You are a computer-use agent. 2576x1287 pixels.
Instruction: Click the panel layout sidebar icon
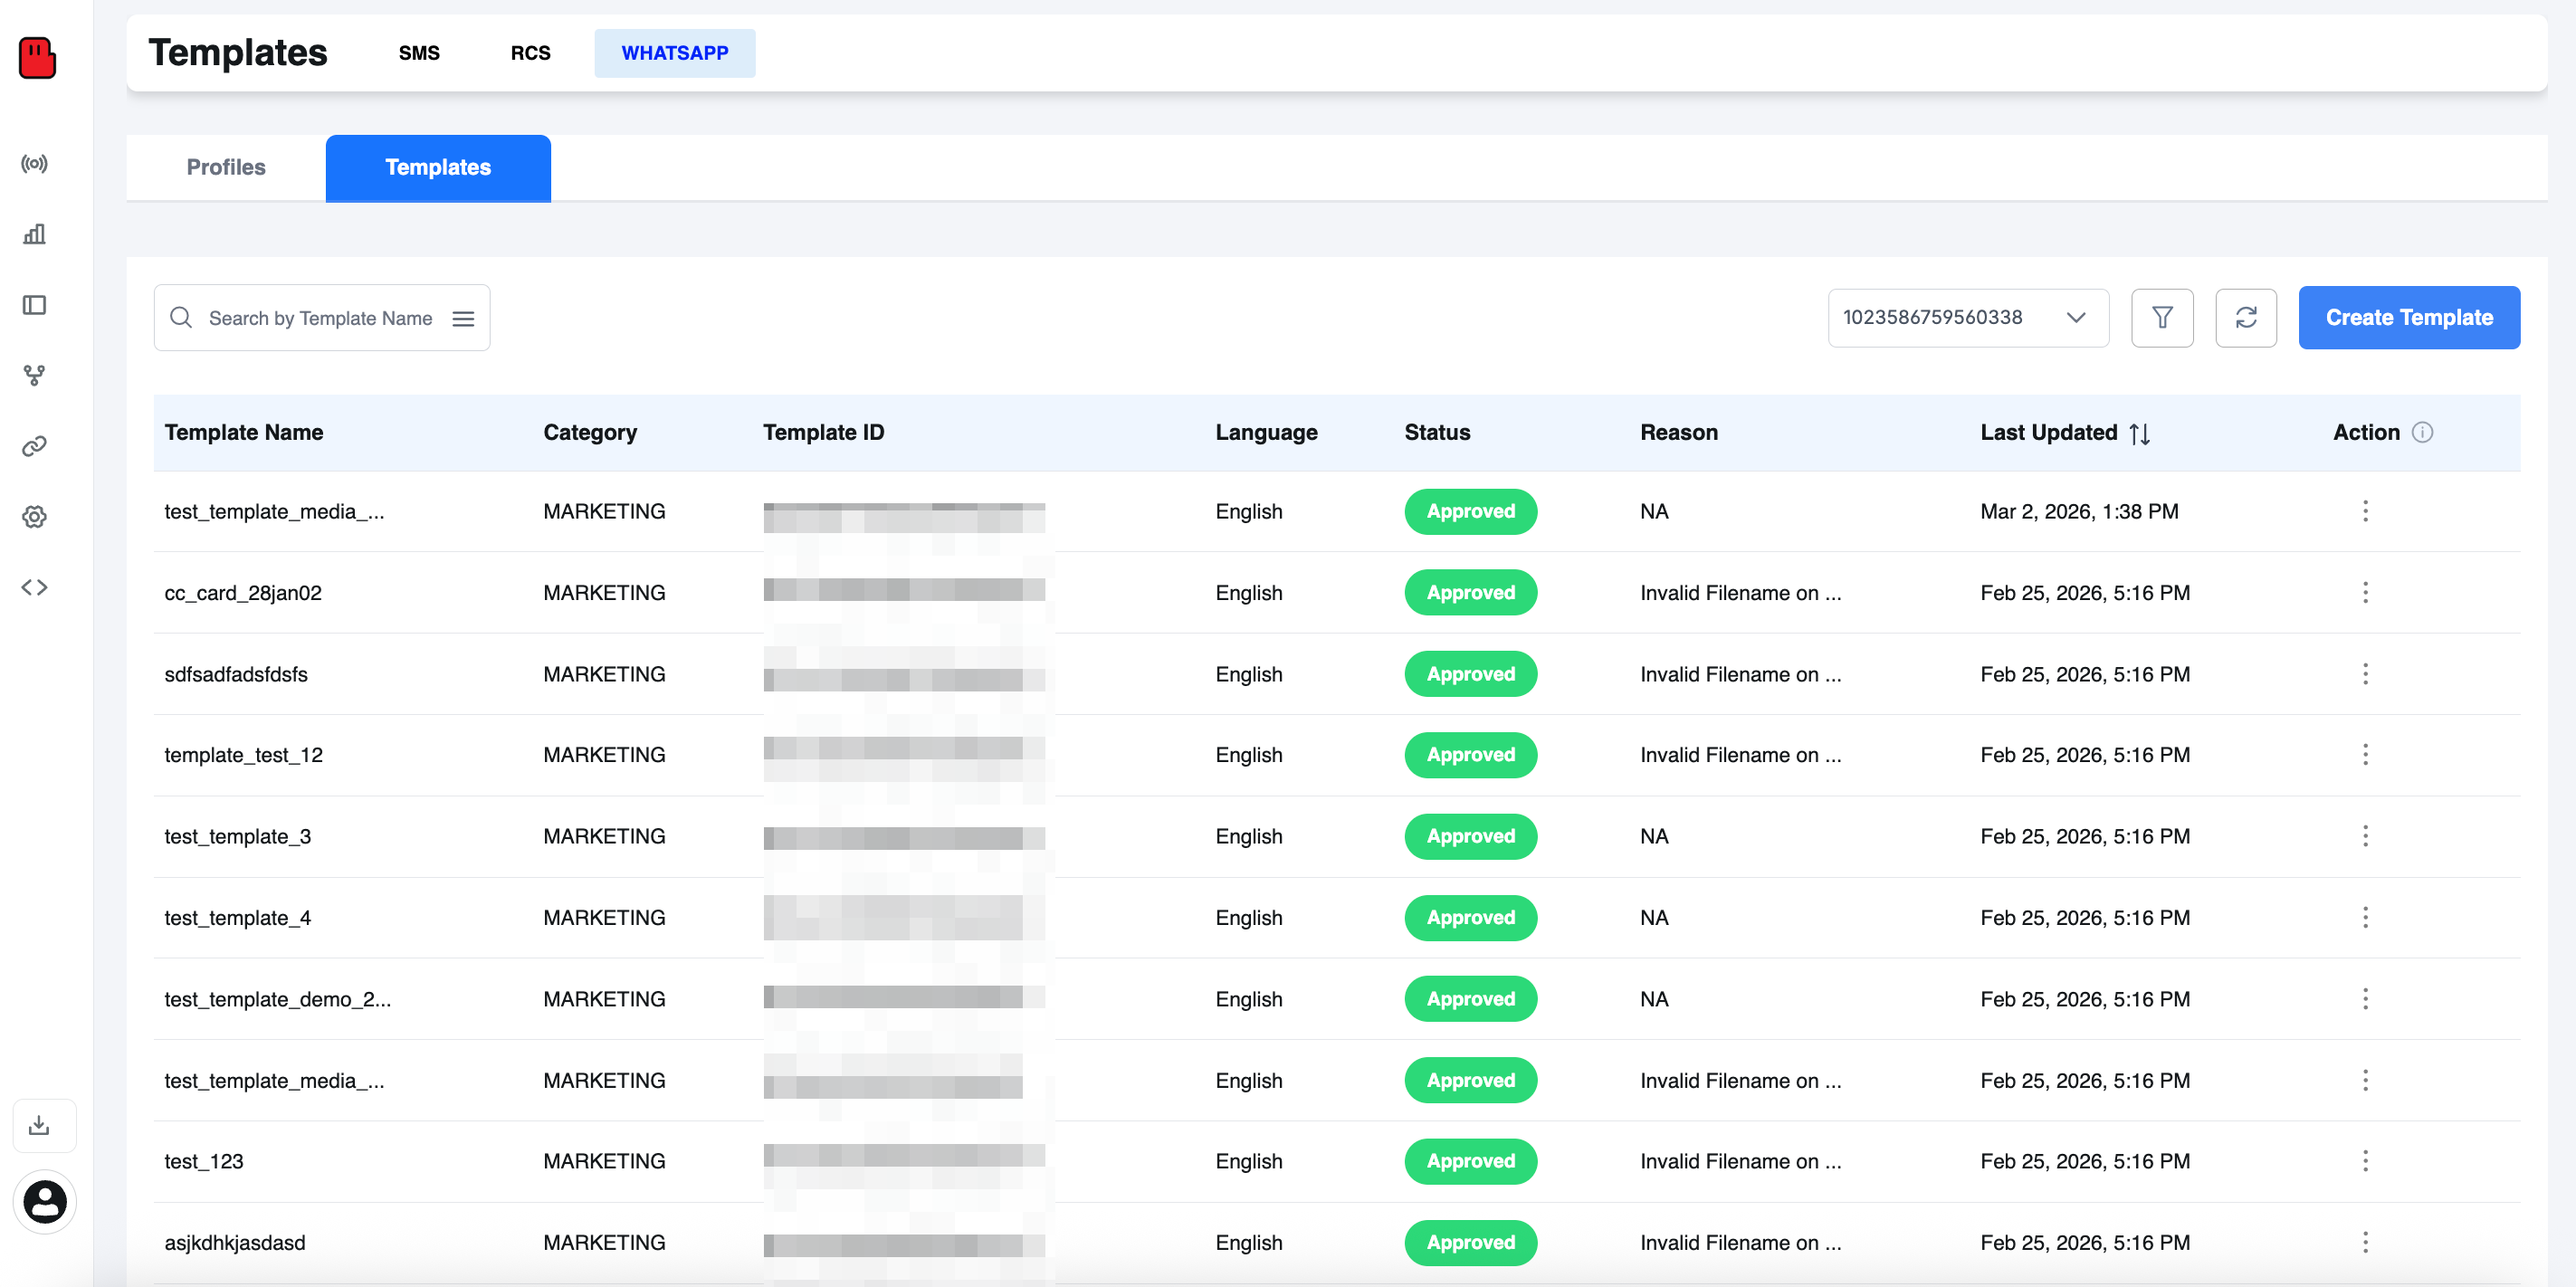click(x=35, y=305)
